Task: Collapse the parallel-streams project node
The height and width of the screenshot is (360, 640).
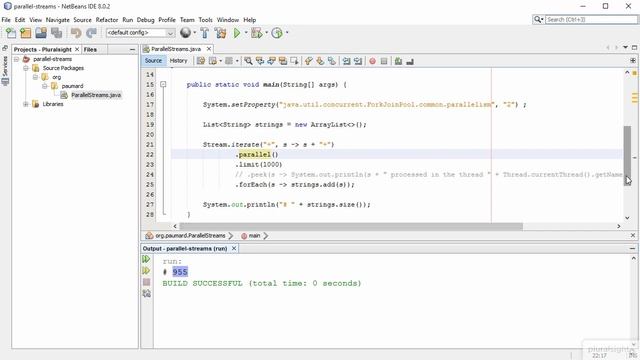Action: point(17,59)
